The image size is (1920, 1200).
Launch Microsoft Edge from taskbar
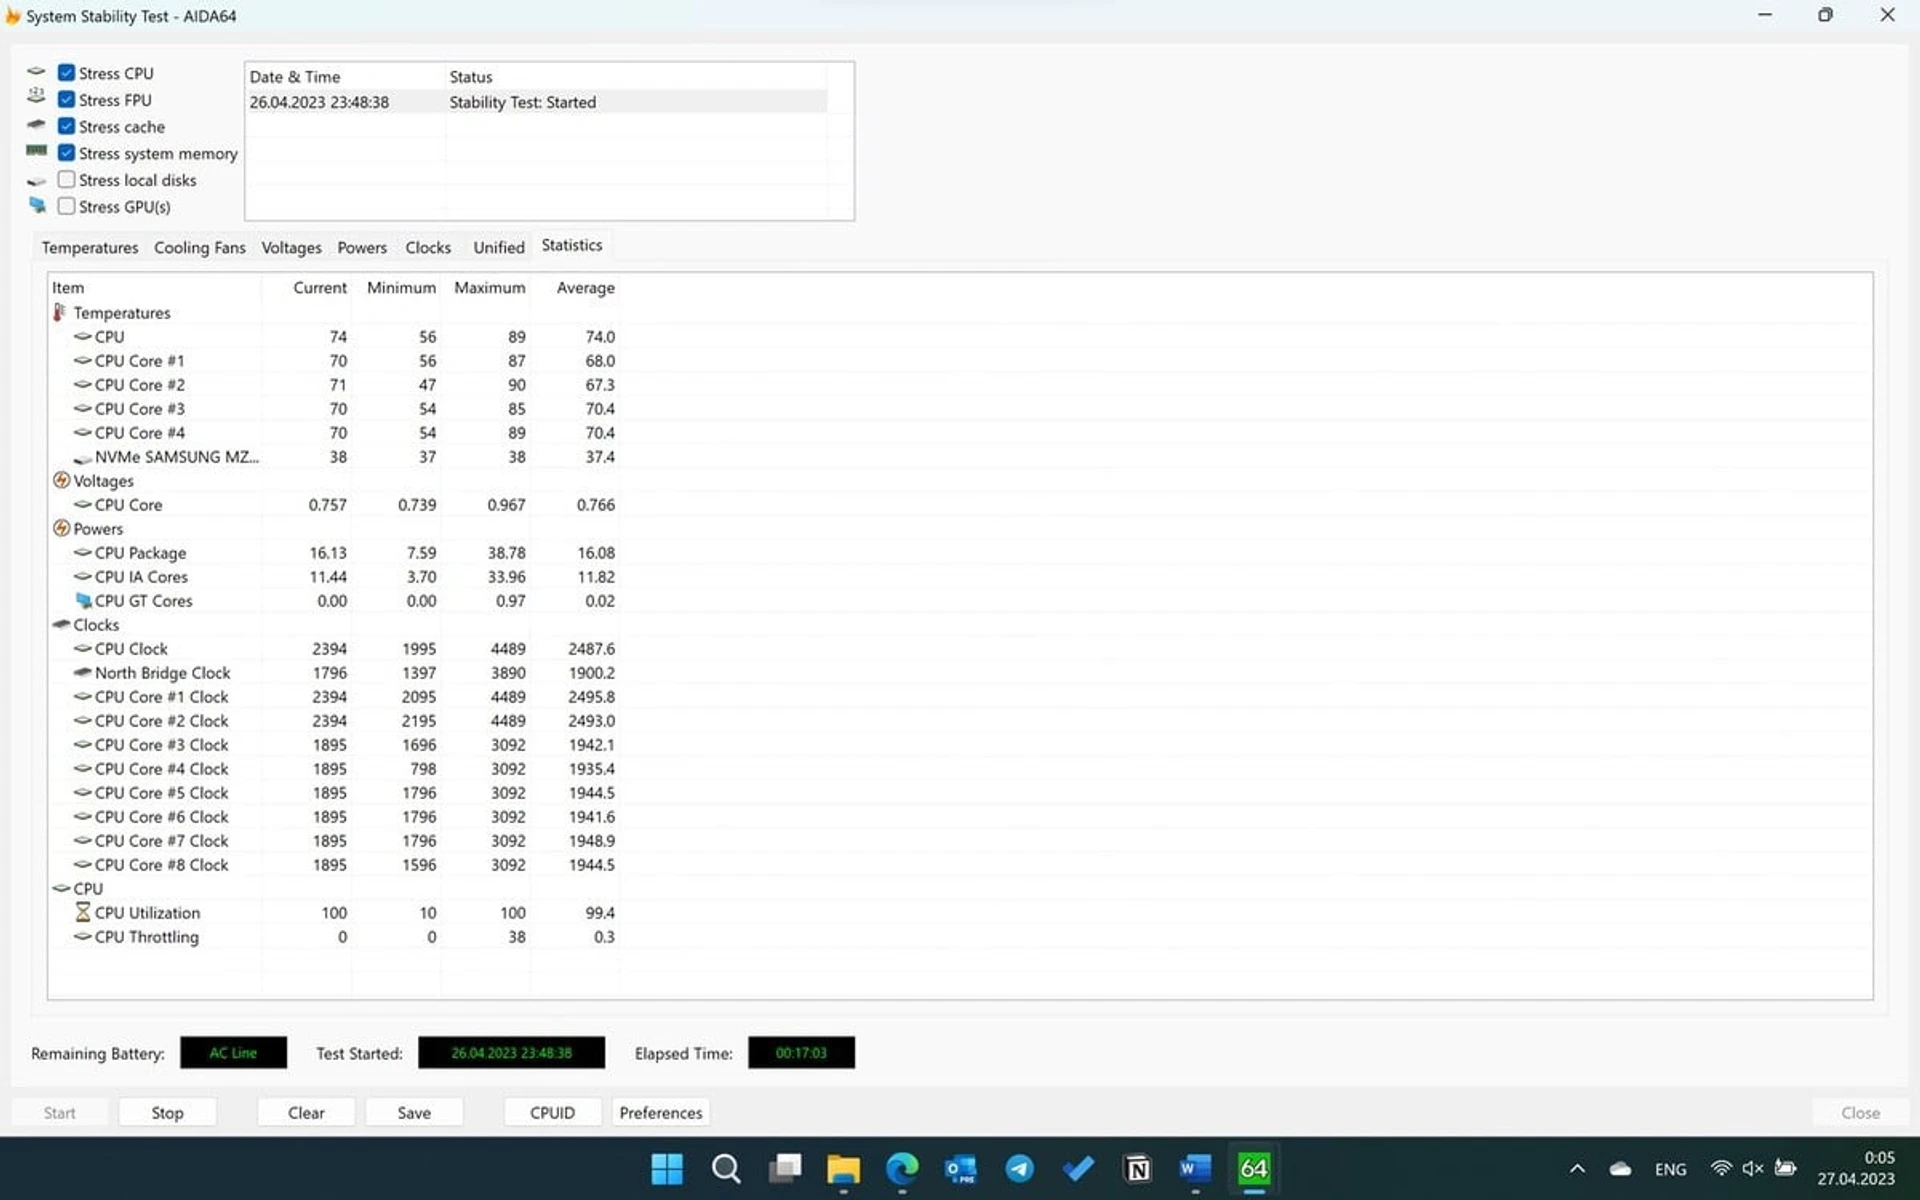point(902,1168)
